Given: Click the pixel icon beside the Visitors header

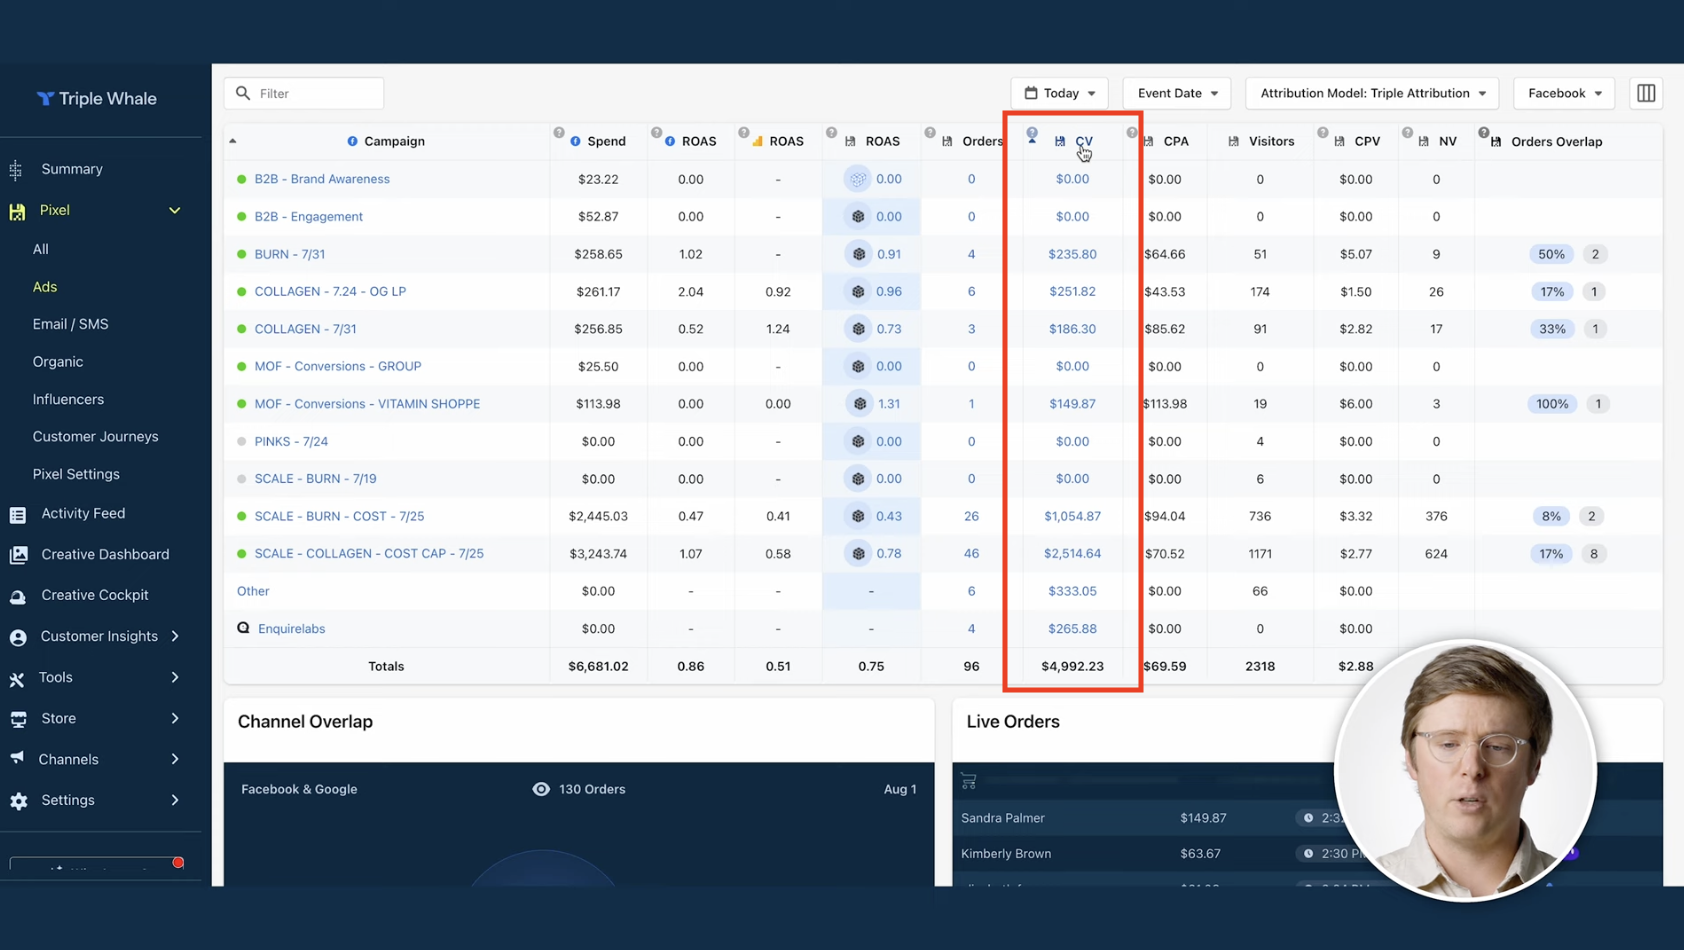Looking at the screenshot, I should 1233,142.
